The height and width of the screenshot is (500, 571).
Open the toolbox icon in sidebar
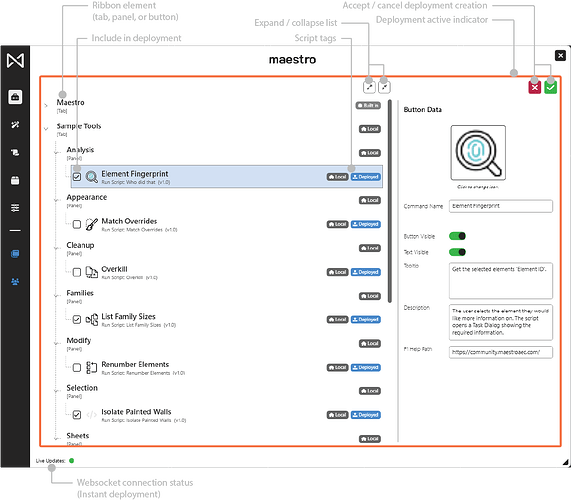(15, 97)
